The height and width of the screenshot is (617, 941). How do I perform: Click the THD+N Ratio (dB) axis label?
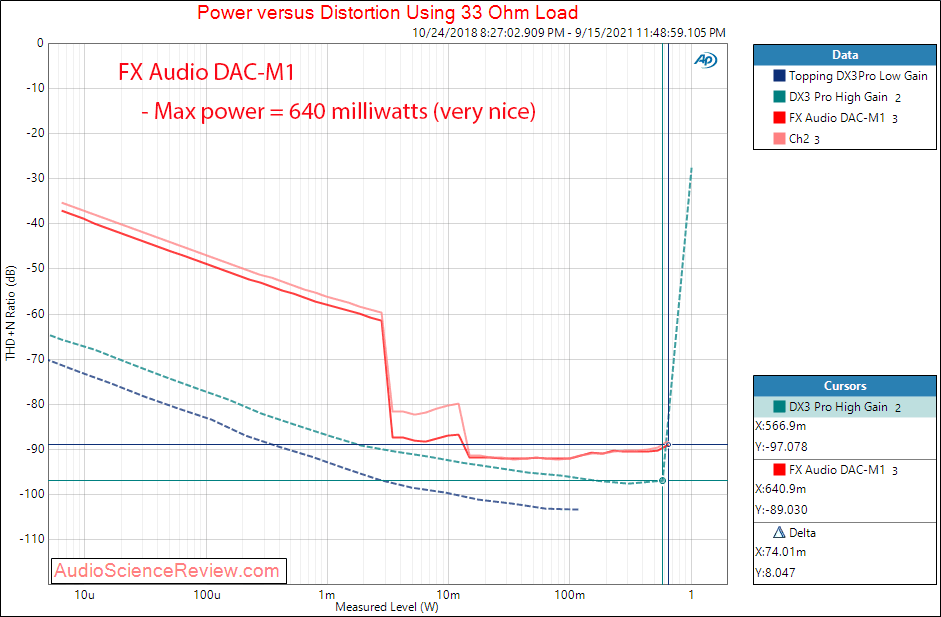pyautogui.click(x=11, y=313)
